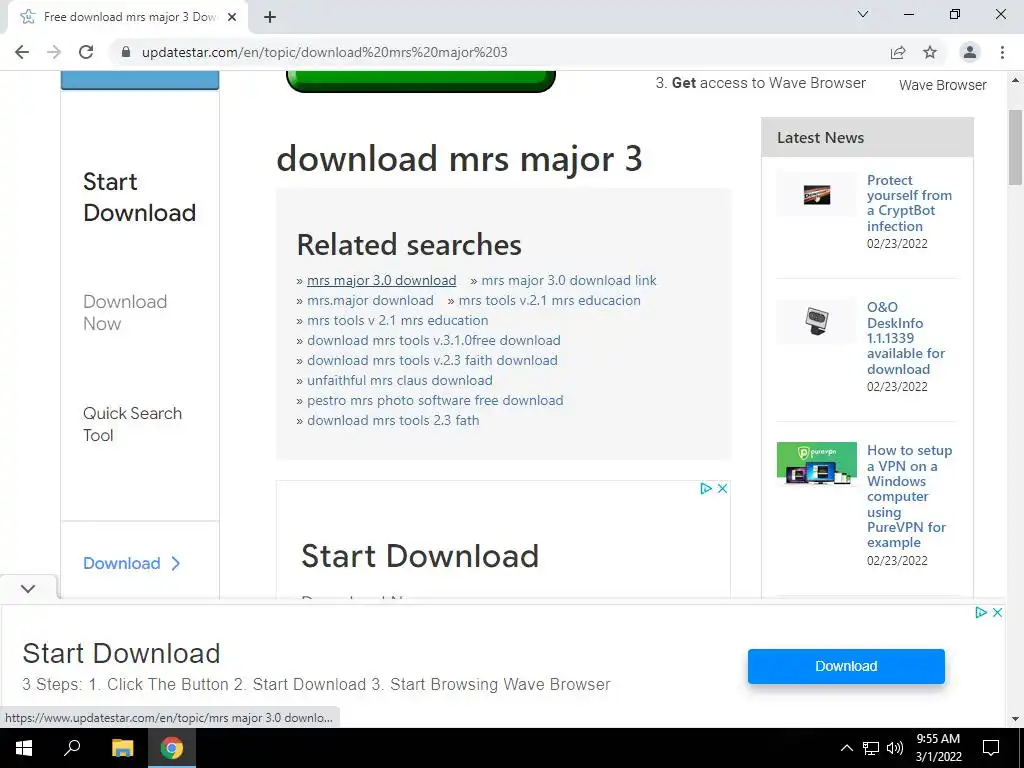This screenshot has width=1024, height=768.
Task: Click sidebar Quick Search Tool text
Action: (x=133, y=424)
